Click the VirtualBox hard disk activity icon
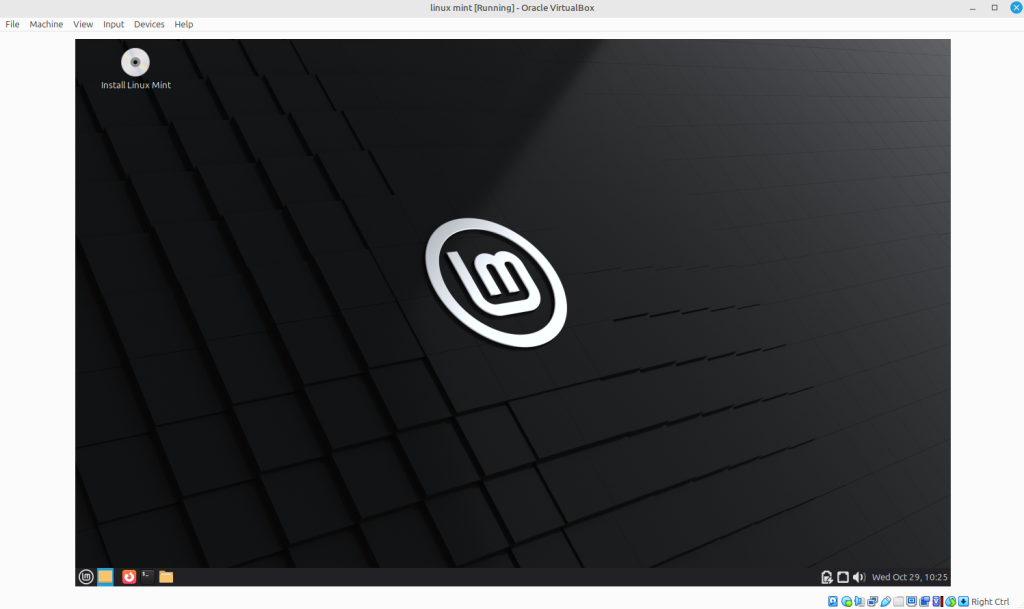The width and height of the screenshot is (1024, 609). coord(833,601)
